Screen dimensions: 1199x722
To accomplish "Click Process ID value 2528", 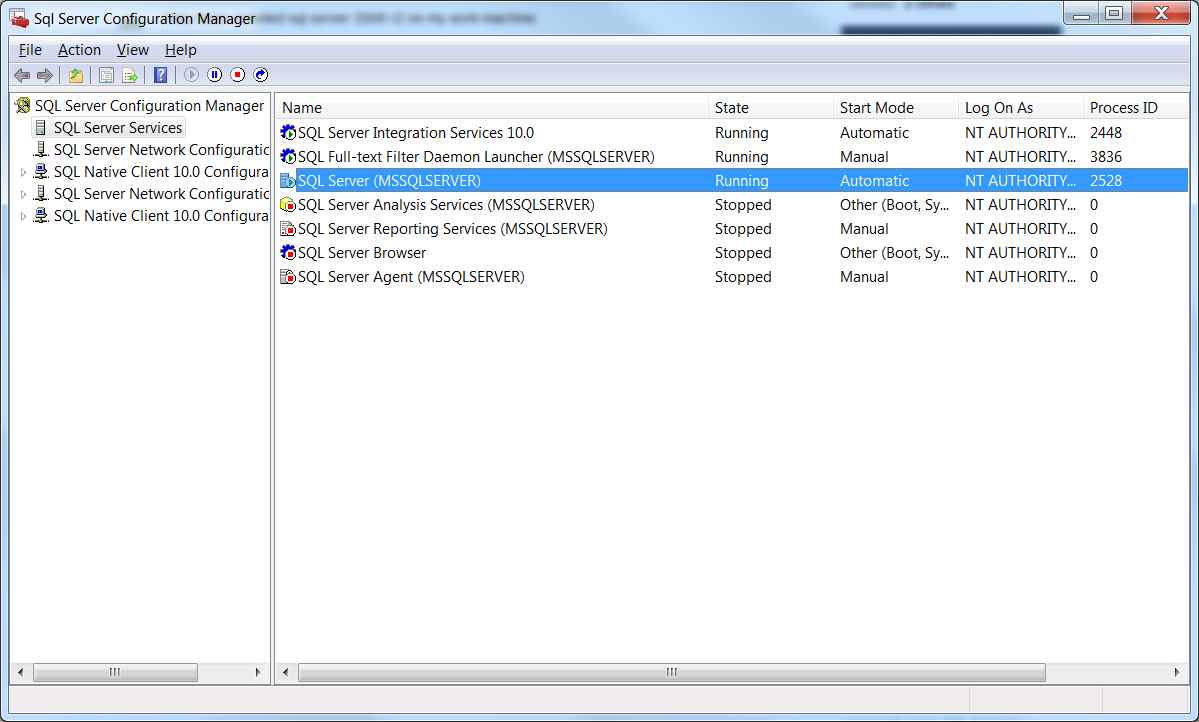I will click(1106, 180).
